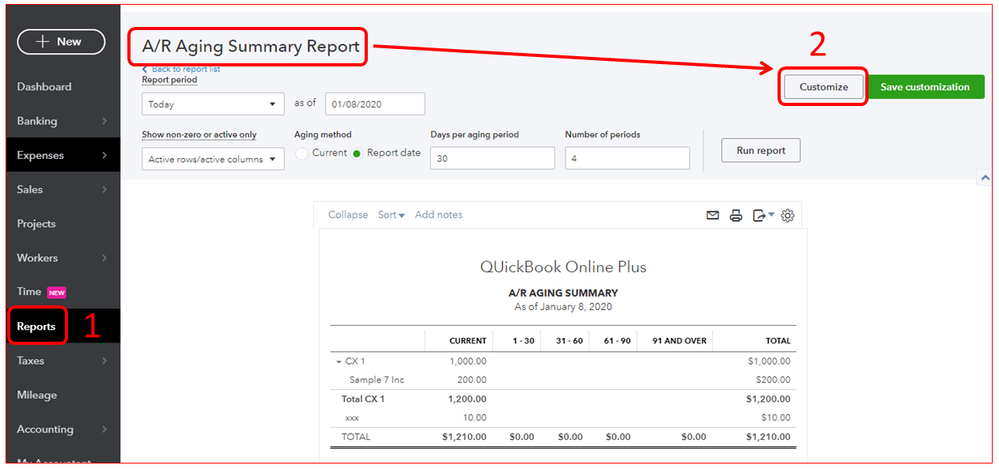The image size is (999, 473).
Task: Click the 31 - 60 column header
Action: coord(569,341)
